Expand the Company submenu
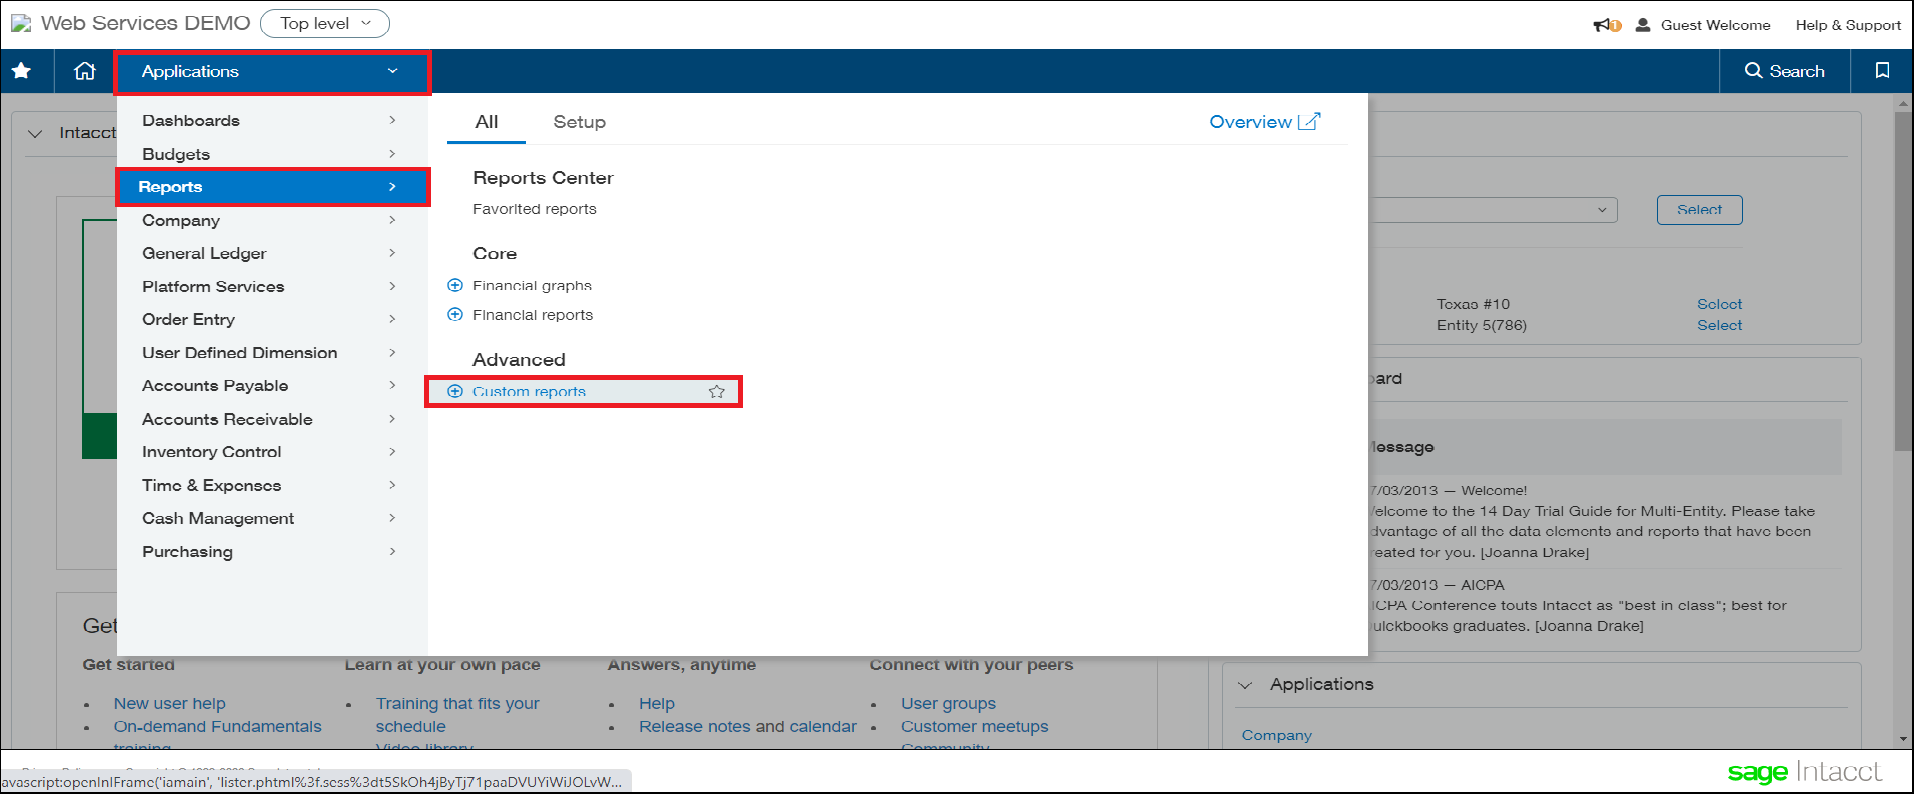This screenshot has height=794, width=1914. (x=272, y=220)
